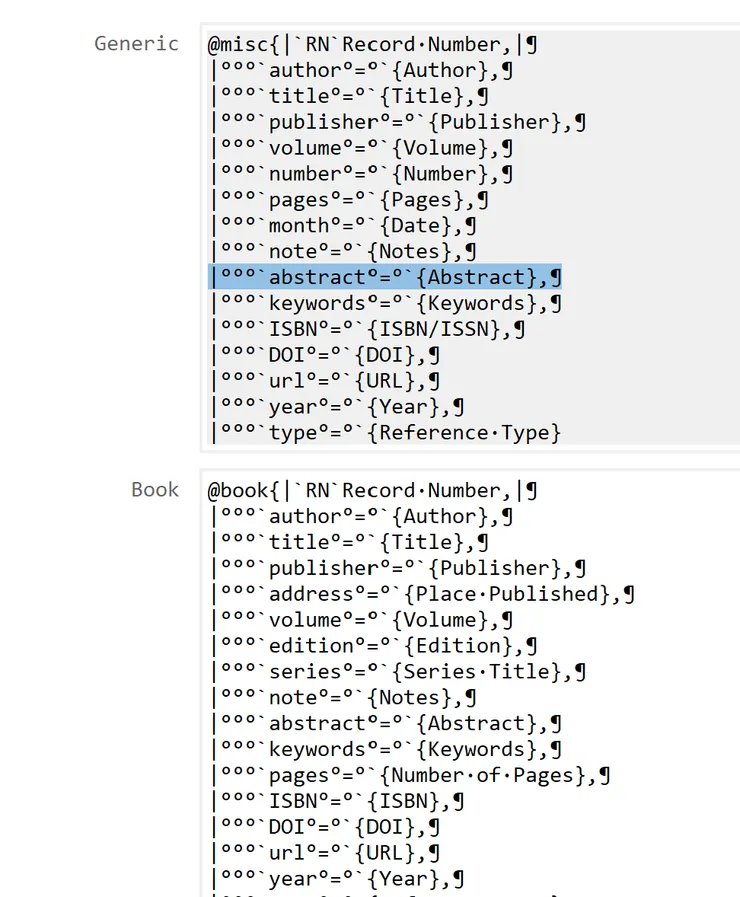Screen dimensions: 740x897
Task: Click the address = {Place Published} line
Action: click(x=423, y=594)
